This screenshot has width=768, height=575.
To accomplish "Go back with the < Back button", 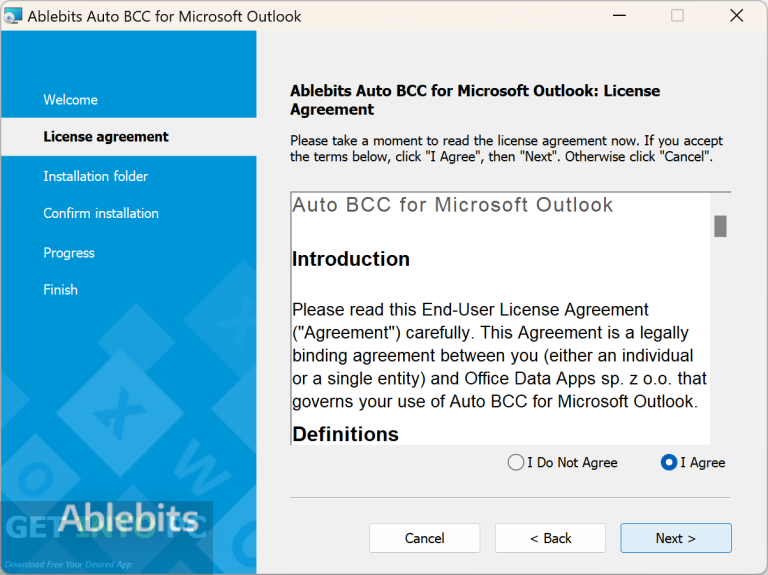I will tap(550, 538).
